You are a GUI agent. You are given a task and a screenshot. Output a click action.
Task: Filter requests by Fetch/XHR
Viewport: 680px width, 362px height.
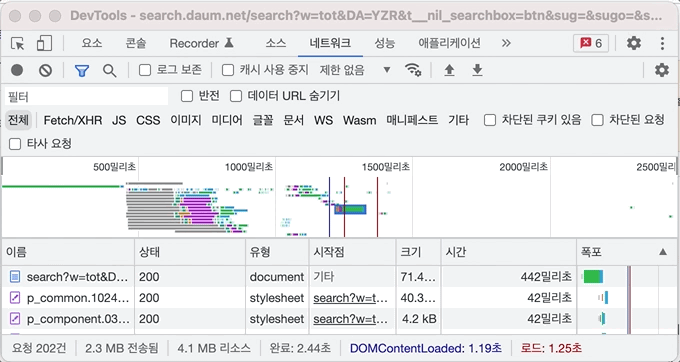(73, 120)
